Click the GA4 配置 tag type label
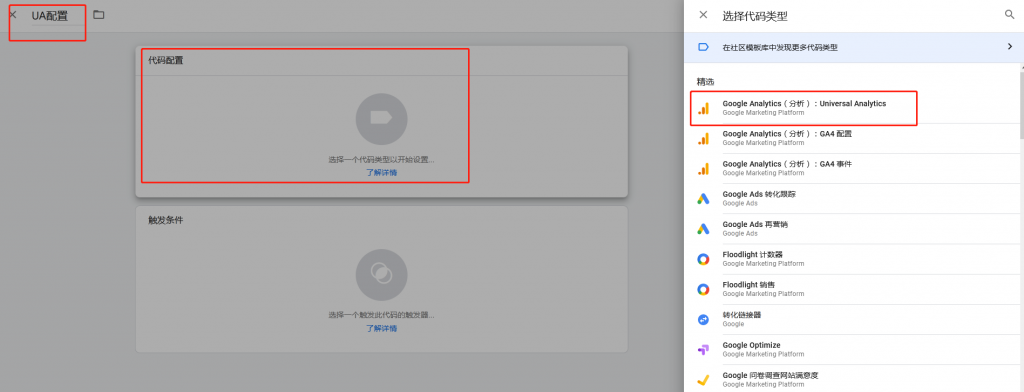 [x=787, y=134]
